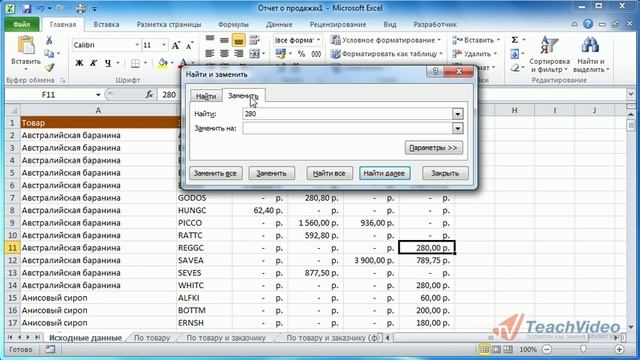
Task: Select the Format Painter brush icon
Action: point(49,67)
